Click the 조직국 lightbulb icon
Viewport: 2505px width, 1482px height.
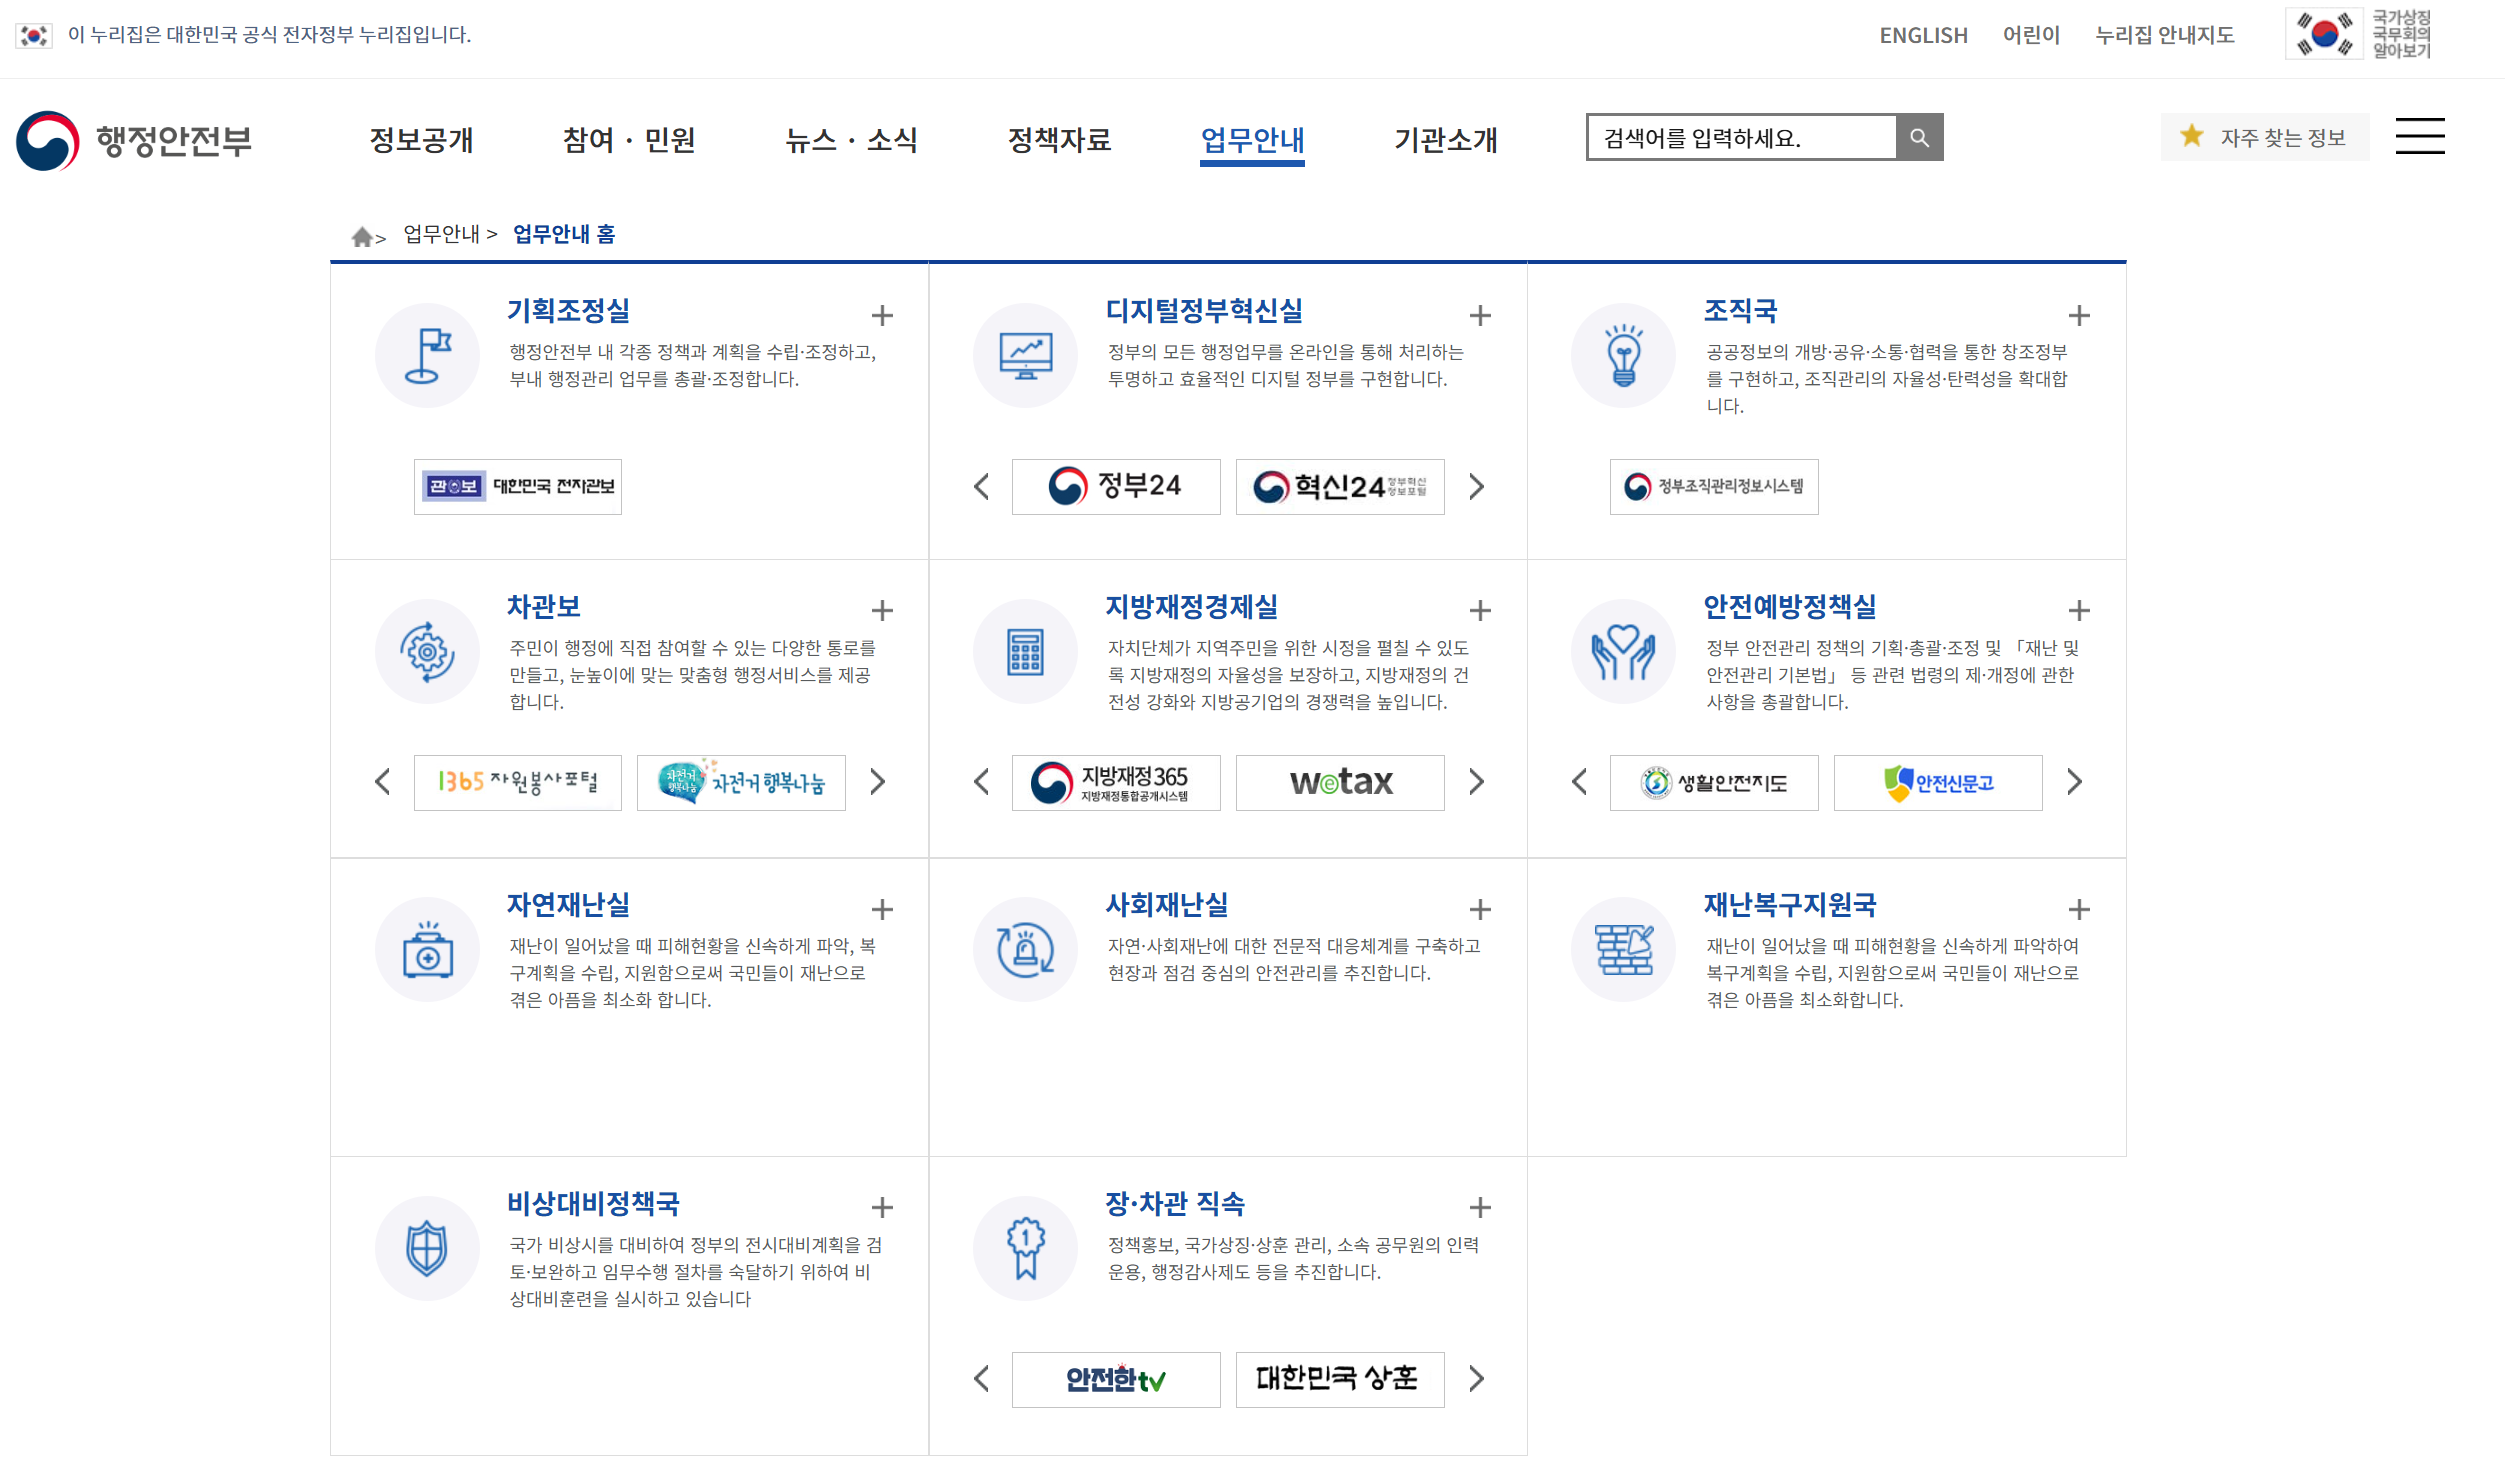click(x=1622, y=355)
